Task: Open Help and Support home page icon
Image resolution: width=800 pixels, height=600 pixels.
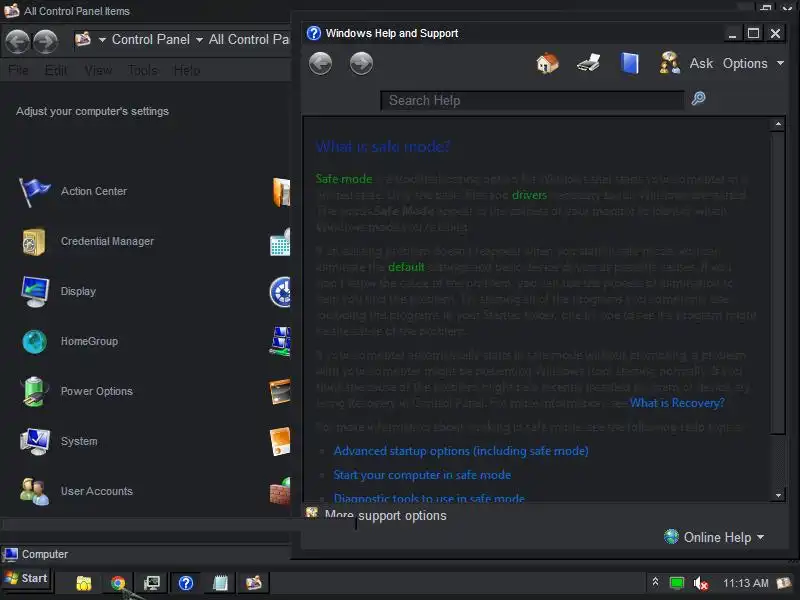Action: pyautogui.click(x=547, y=63)
